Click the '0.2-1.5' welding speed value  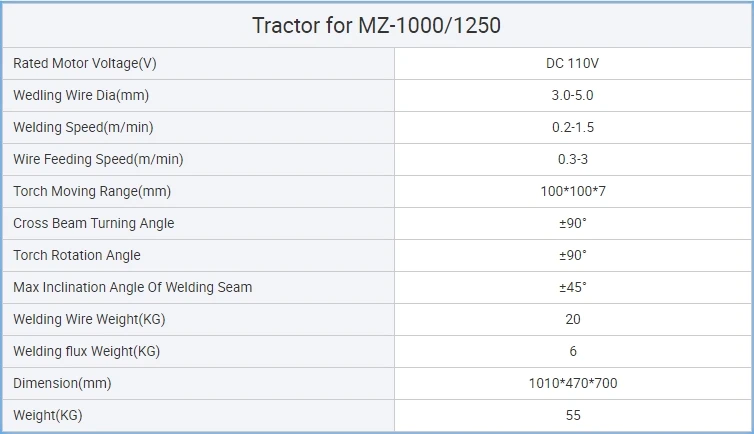[573, 127]
